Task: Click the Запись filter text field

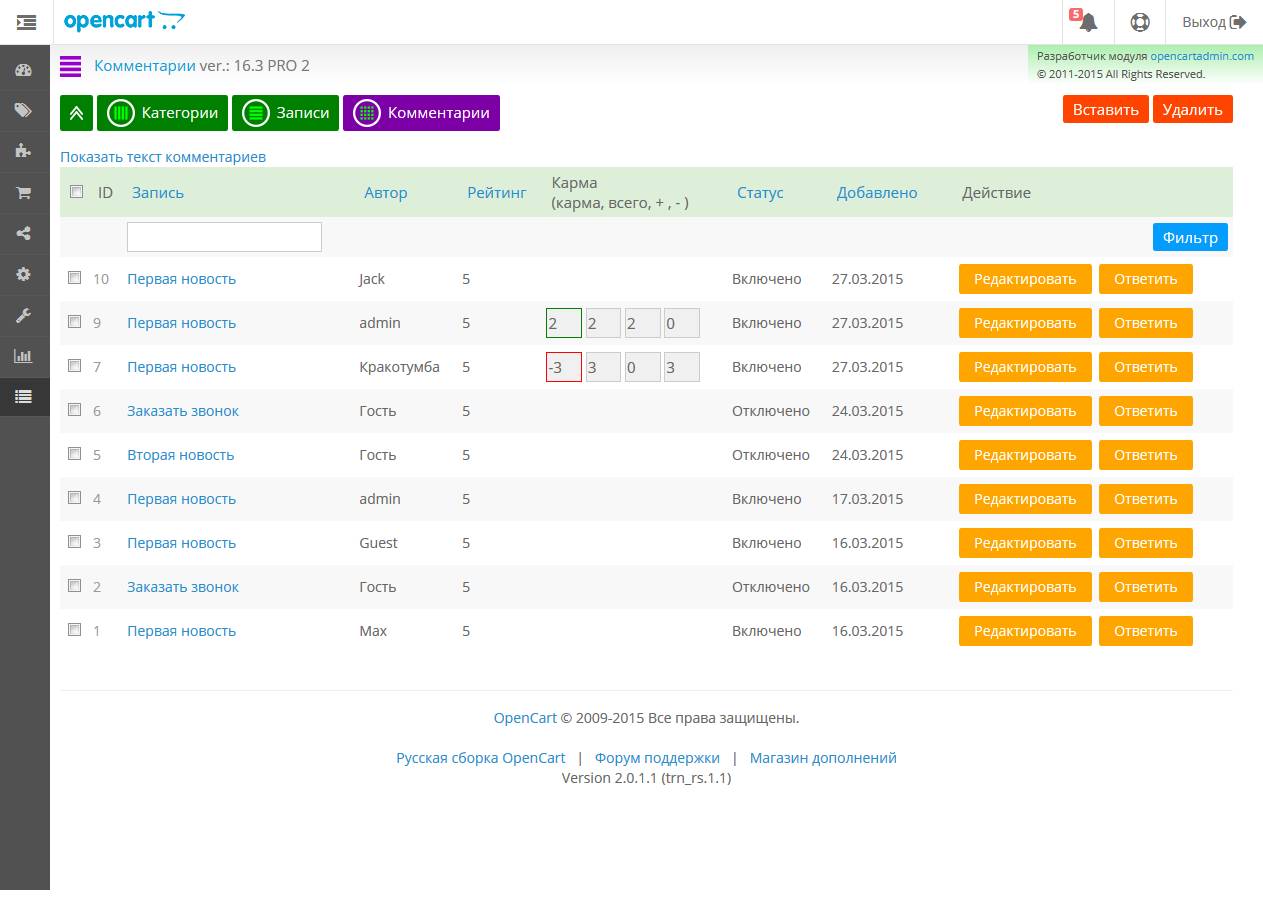Action: coord(224,237)
